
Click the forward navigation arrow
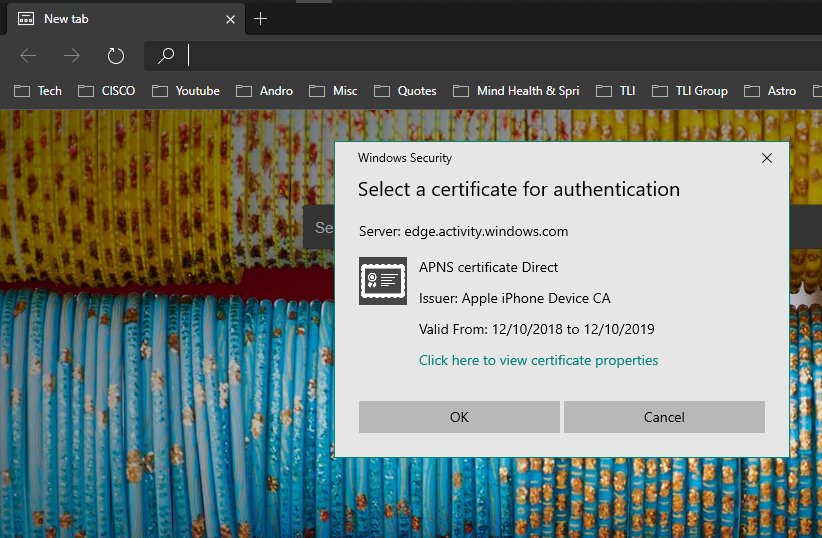point(72,56)
